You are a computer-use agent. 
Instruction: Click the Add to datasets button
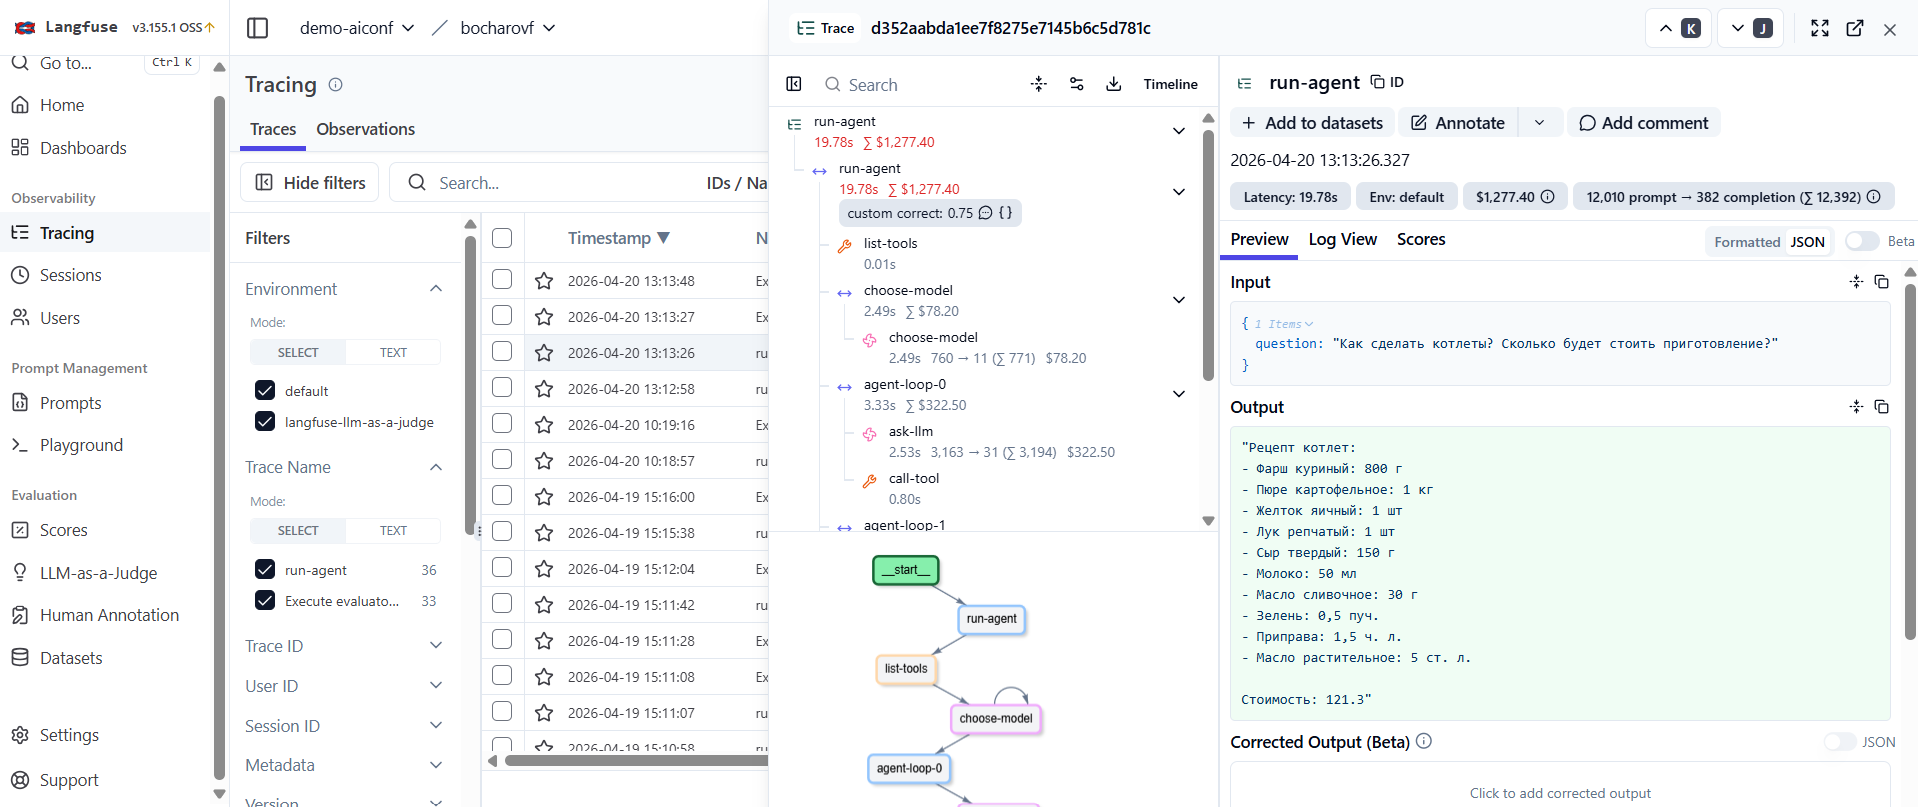[x=1312, y=123]
